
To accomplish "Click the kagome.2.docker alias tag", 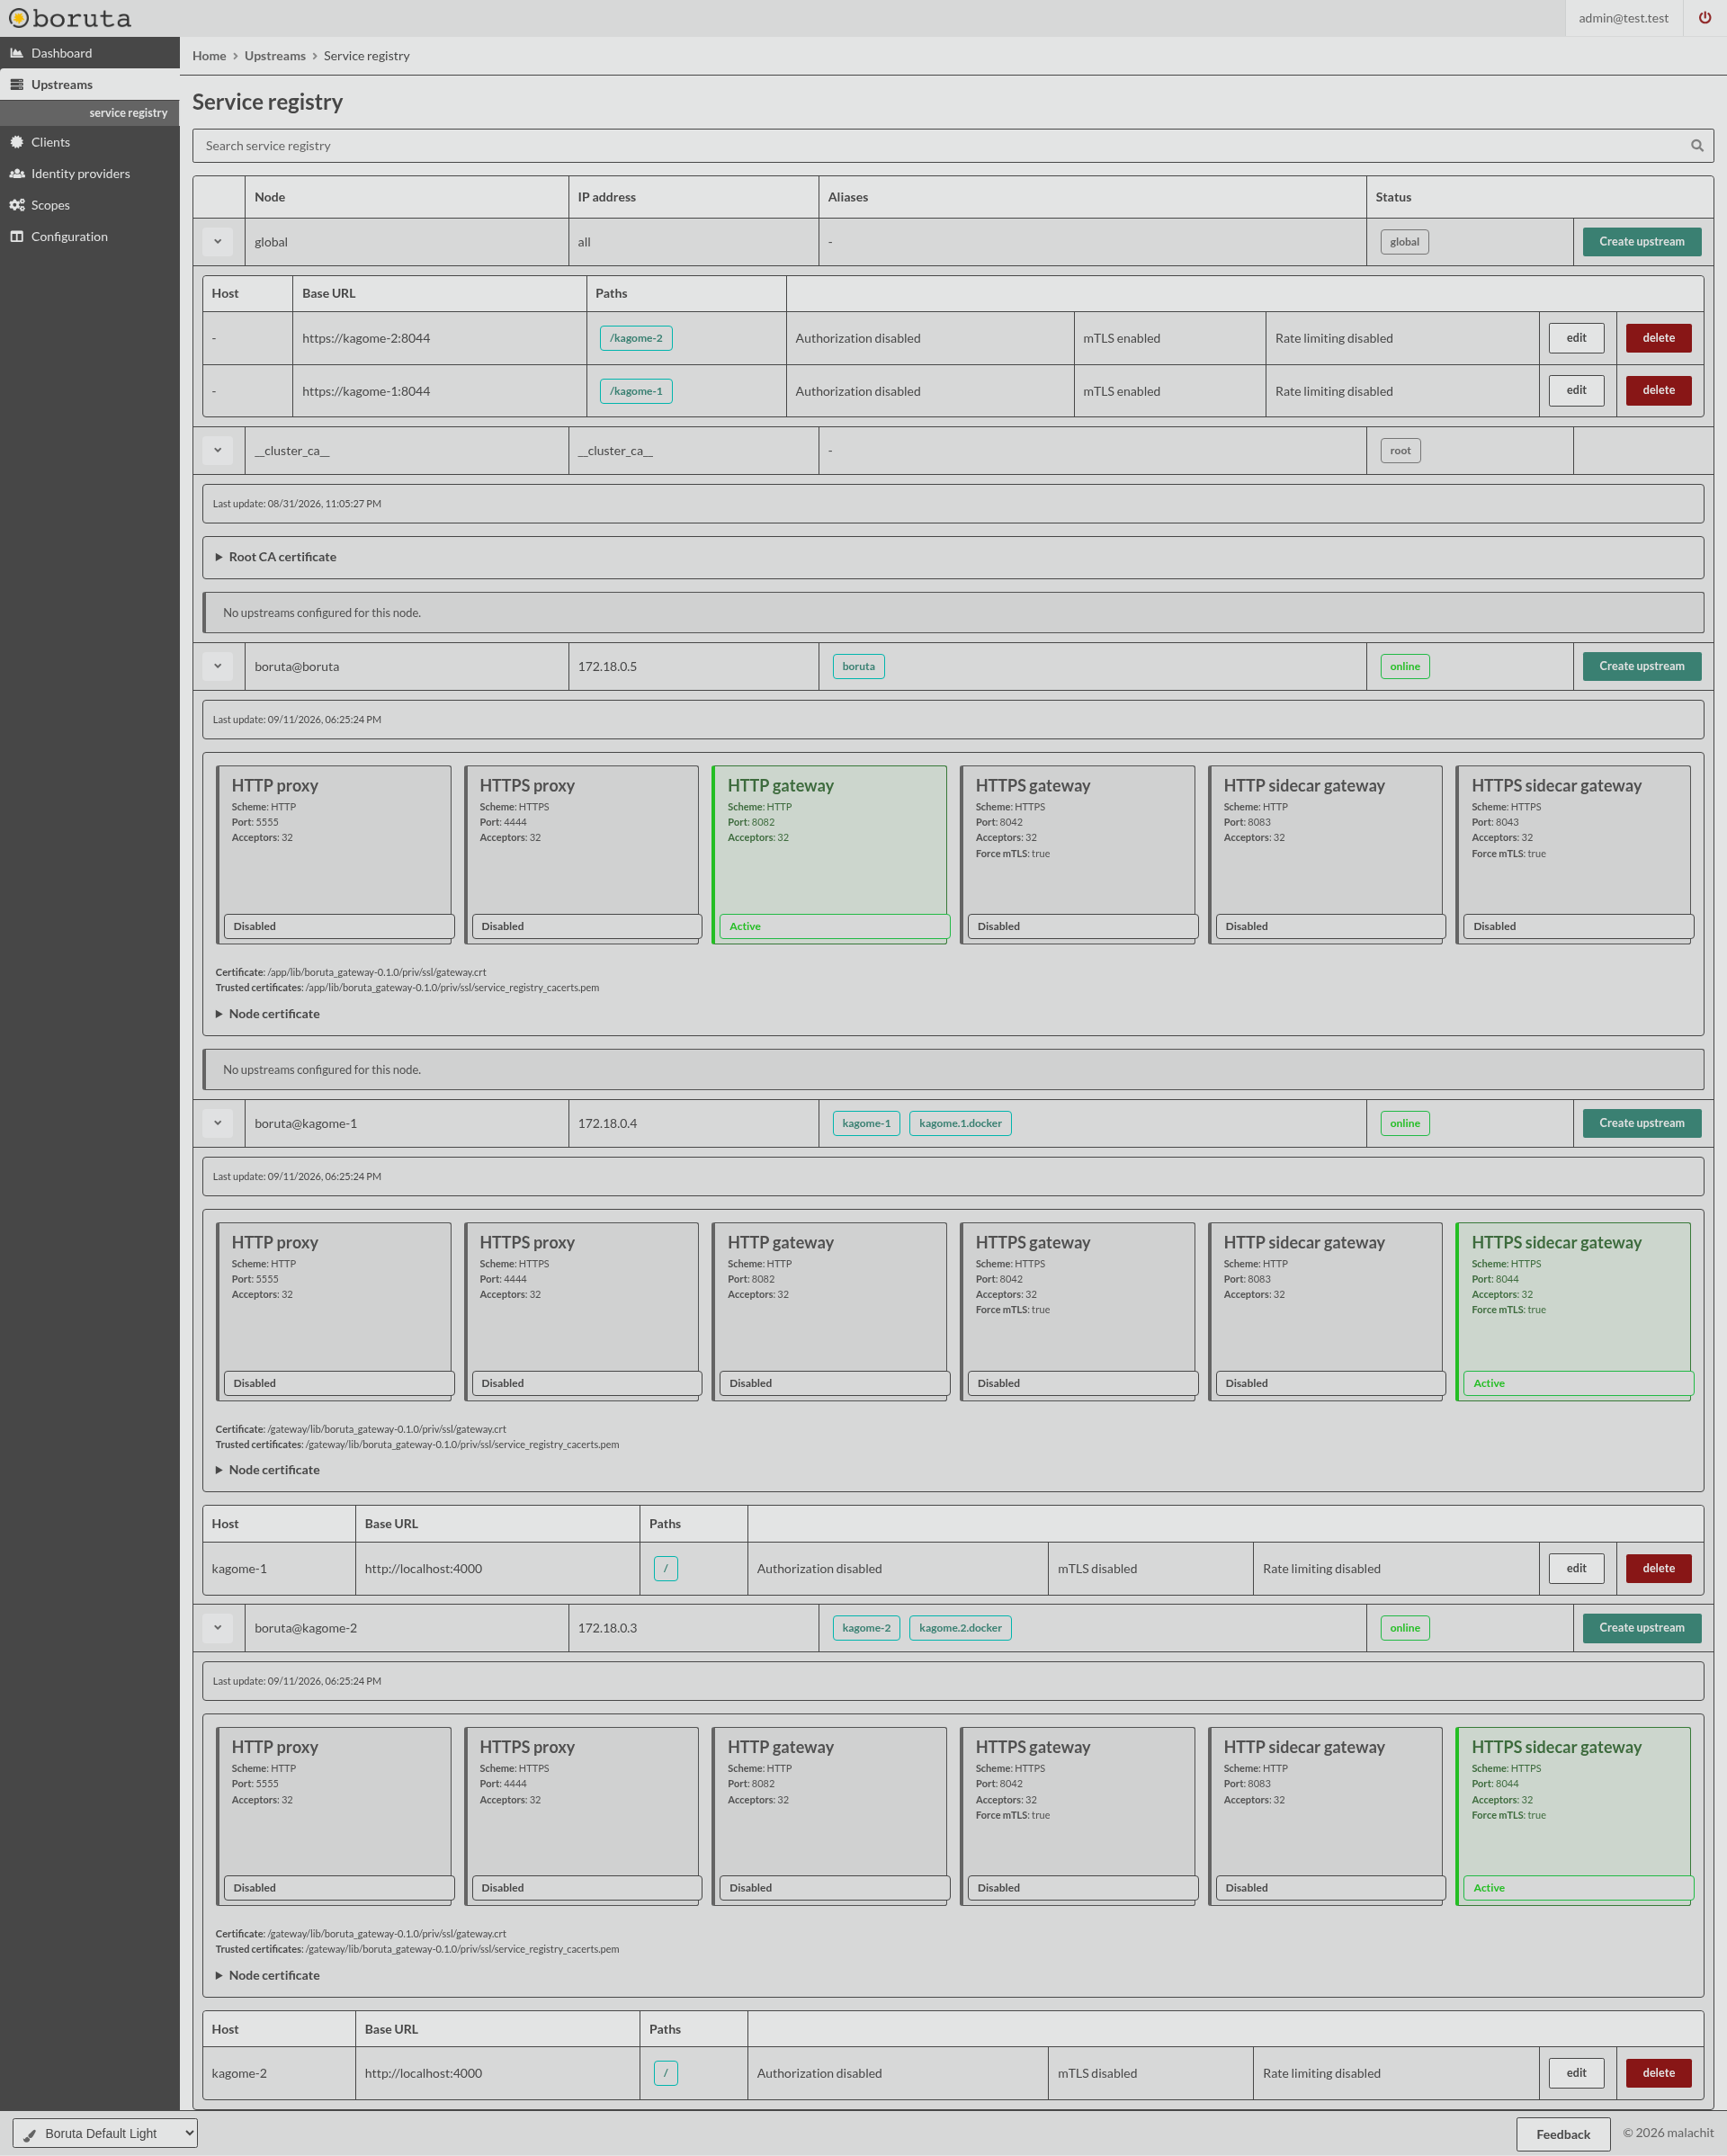I will 960,1628.
